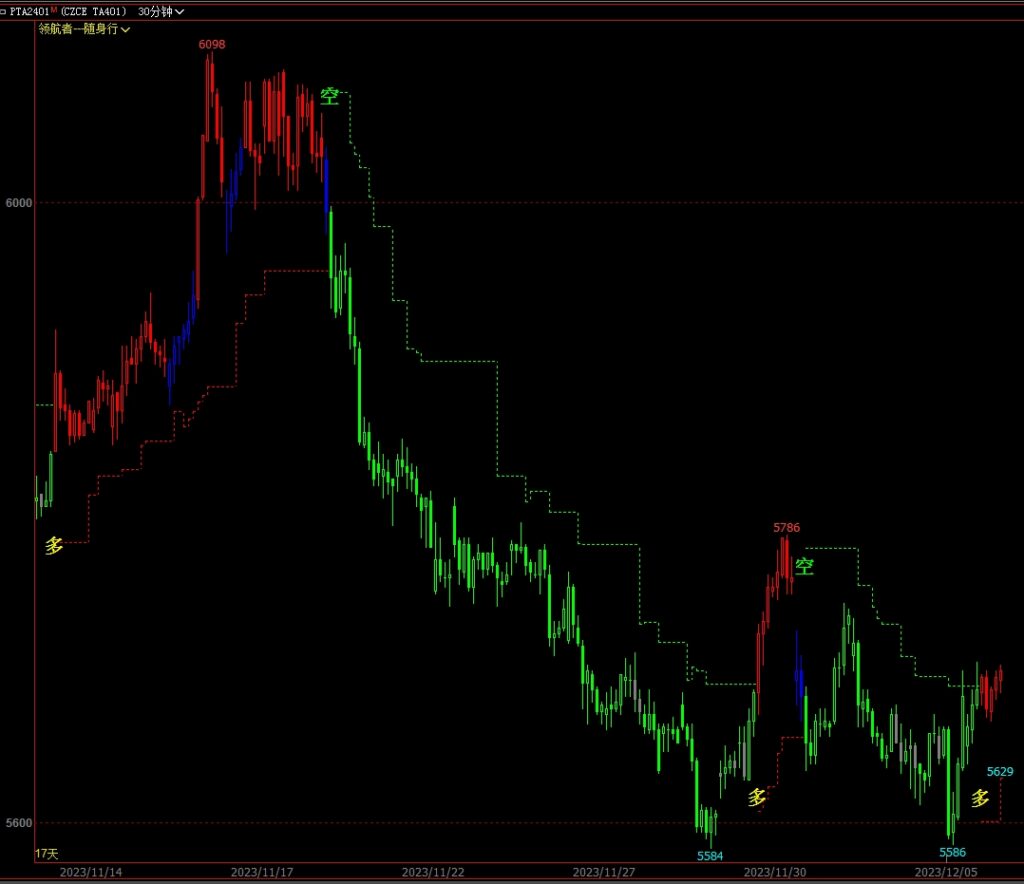Click the 5586 low price label
Viewport: 1024px width, 884px height.
pos(953,852)
